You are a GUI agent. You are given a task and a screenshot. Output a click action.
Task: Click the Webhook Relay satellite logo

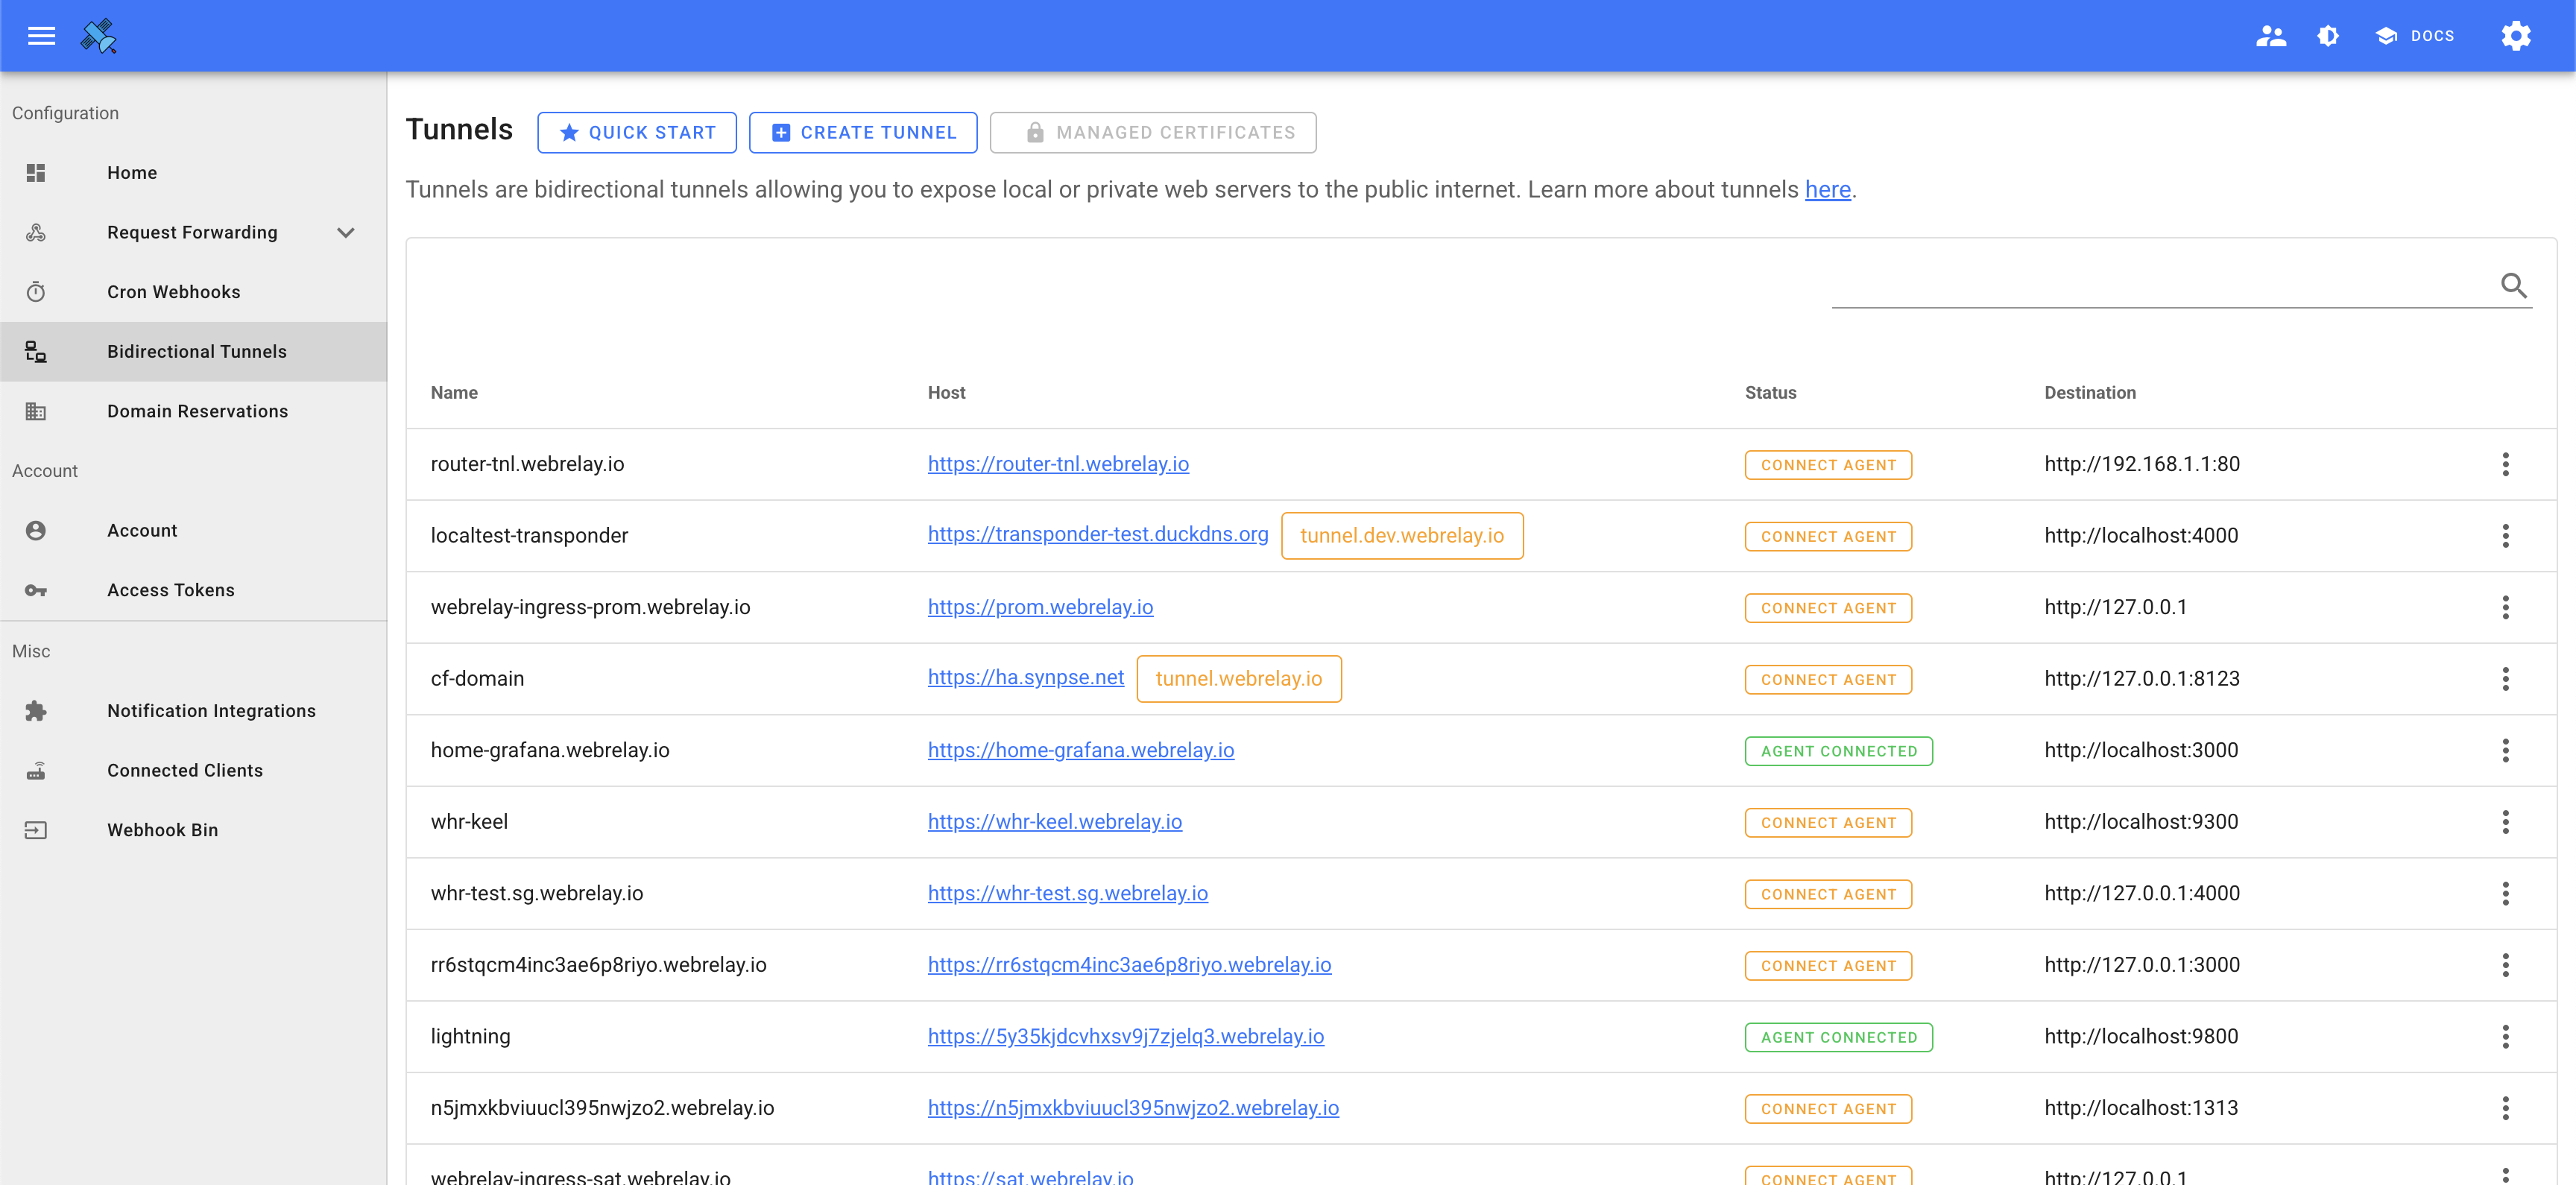tap(98, 36)
